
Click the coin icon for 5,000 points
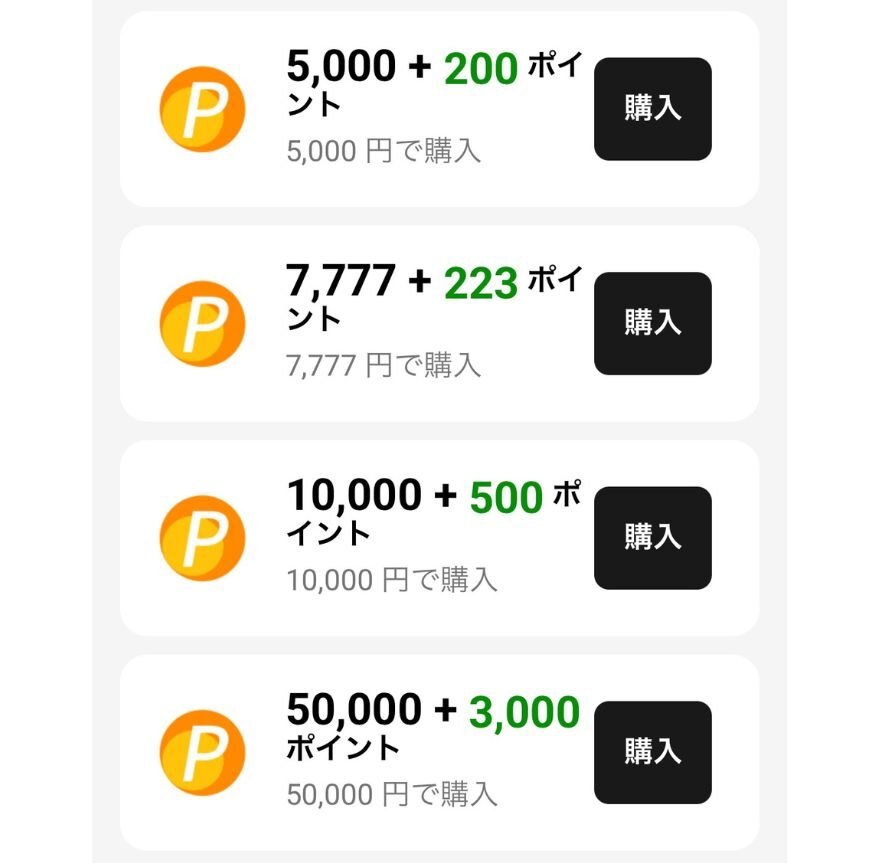pyautogui.click(x=202, y=109)
